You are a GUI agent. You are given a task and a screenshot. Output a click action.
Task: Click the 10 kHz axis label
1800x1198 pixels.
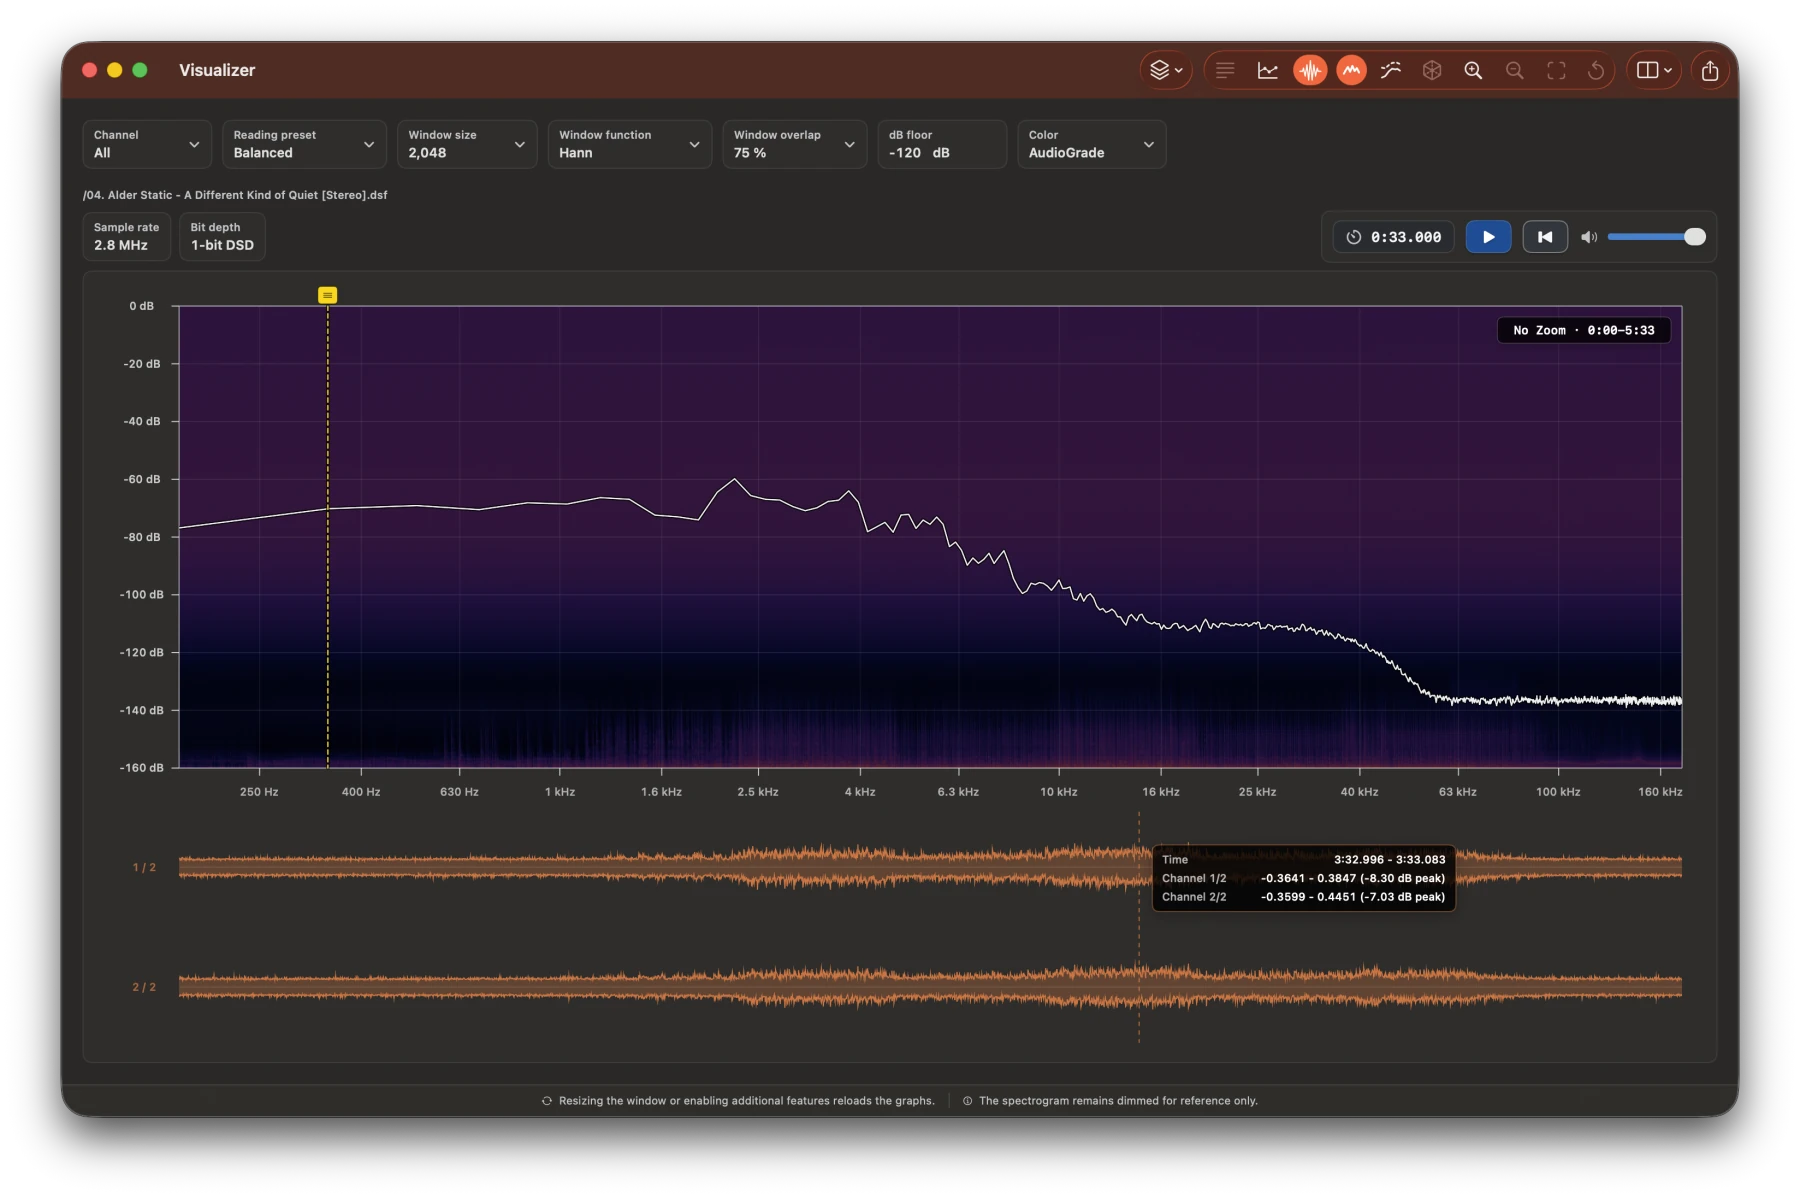1059,792
